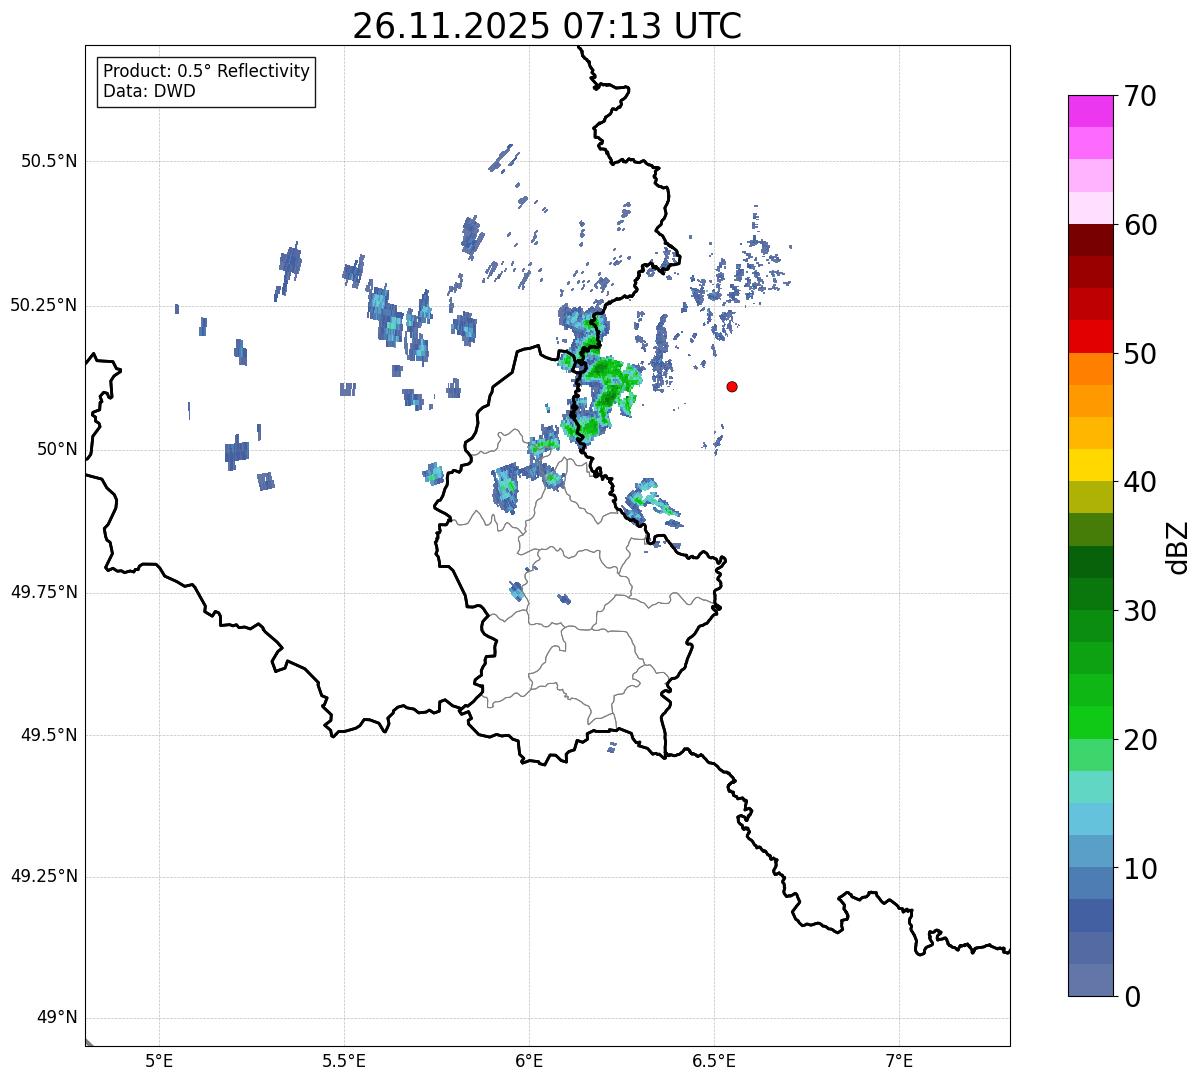Image resolution: width=1202 pixels, height=1081 pixels.
Task: Click the "50.25°N" latitude label
Action: 43,305
